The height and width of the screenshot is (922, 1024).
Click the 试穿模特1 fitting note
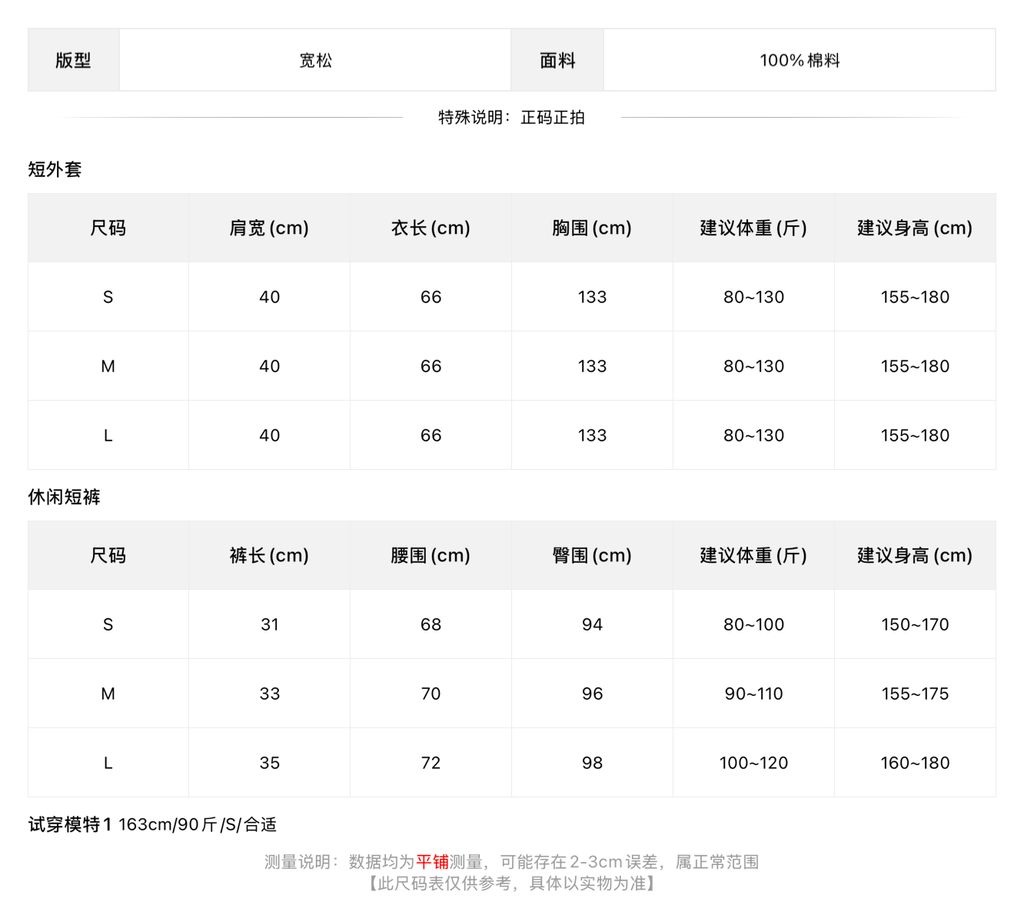coord(153,825)
